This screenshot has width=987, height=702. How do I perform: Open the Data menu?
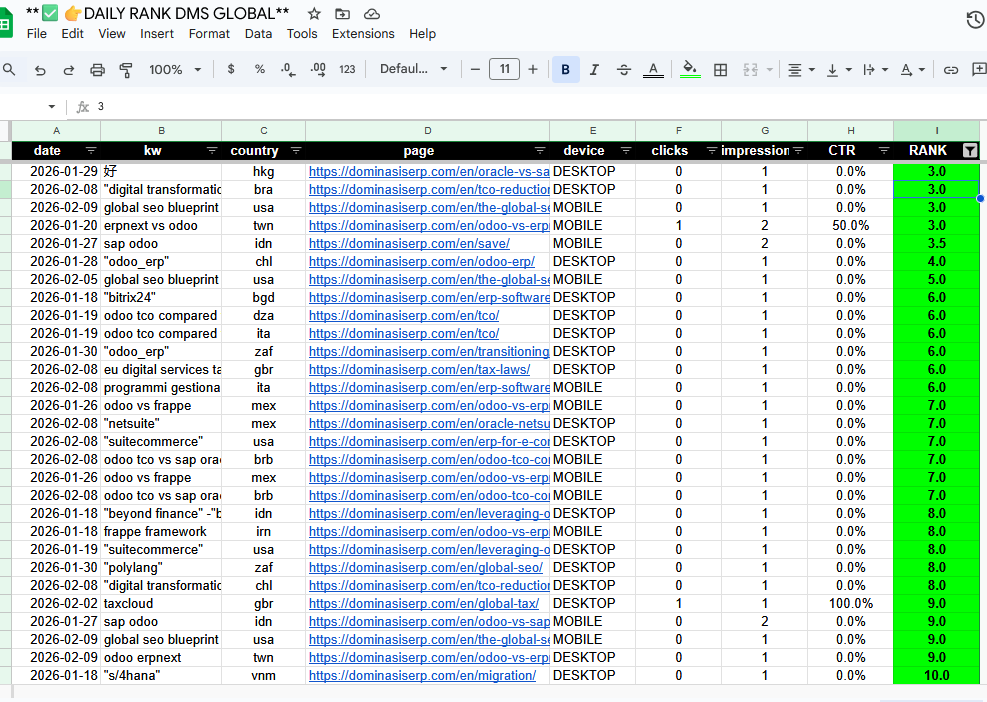(258, 34)
